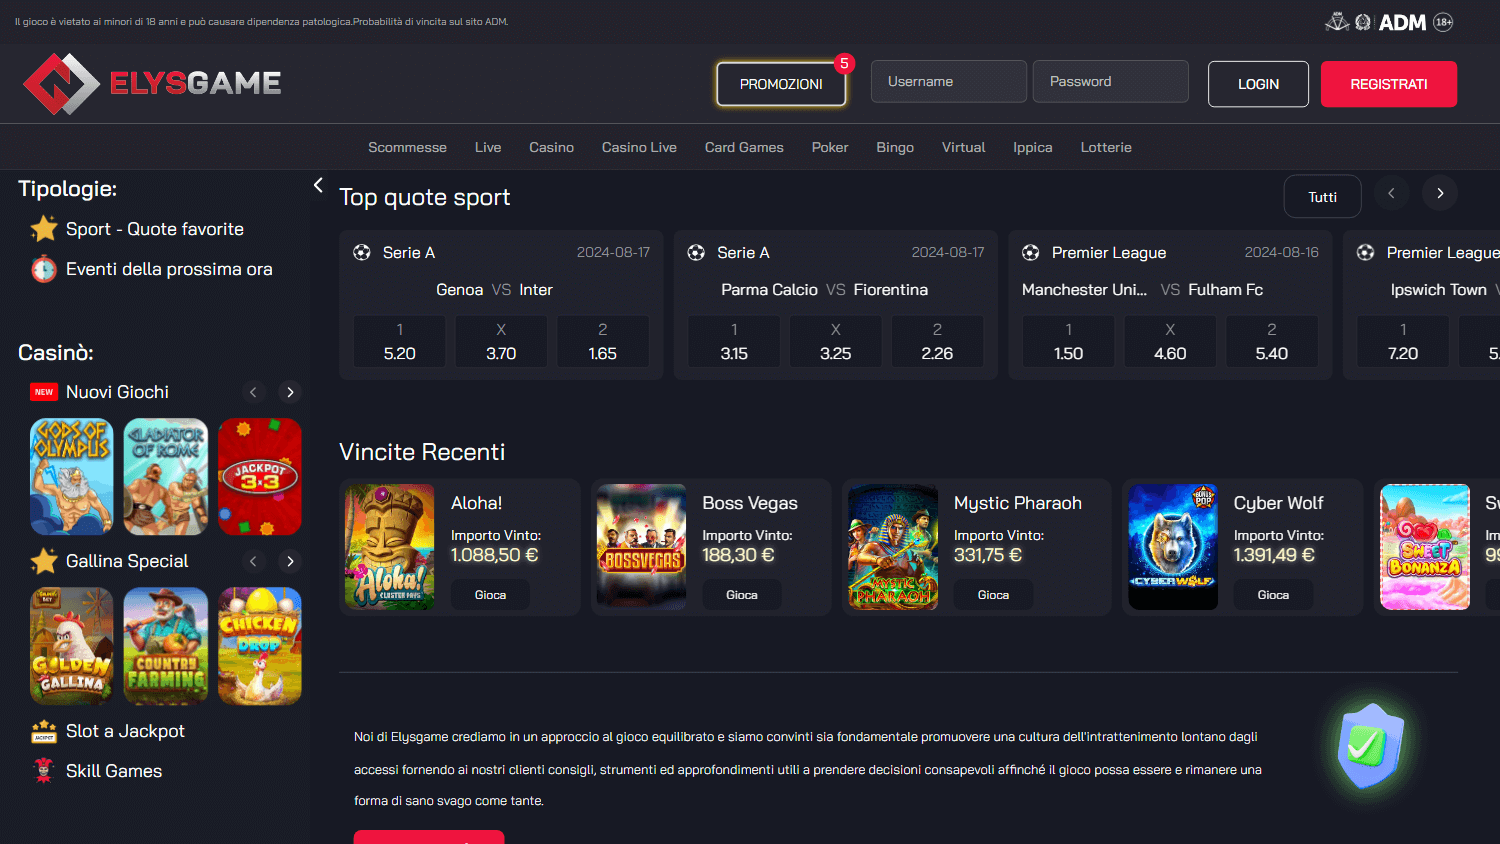Click the star icon beside Gallina Special
This screenshot has width=1500, height=844.
pyautogui.click(x=44, y=561)
